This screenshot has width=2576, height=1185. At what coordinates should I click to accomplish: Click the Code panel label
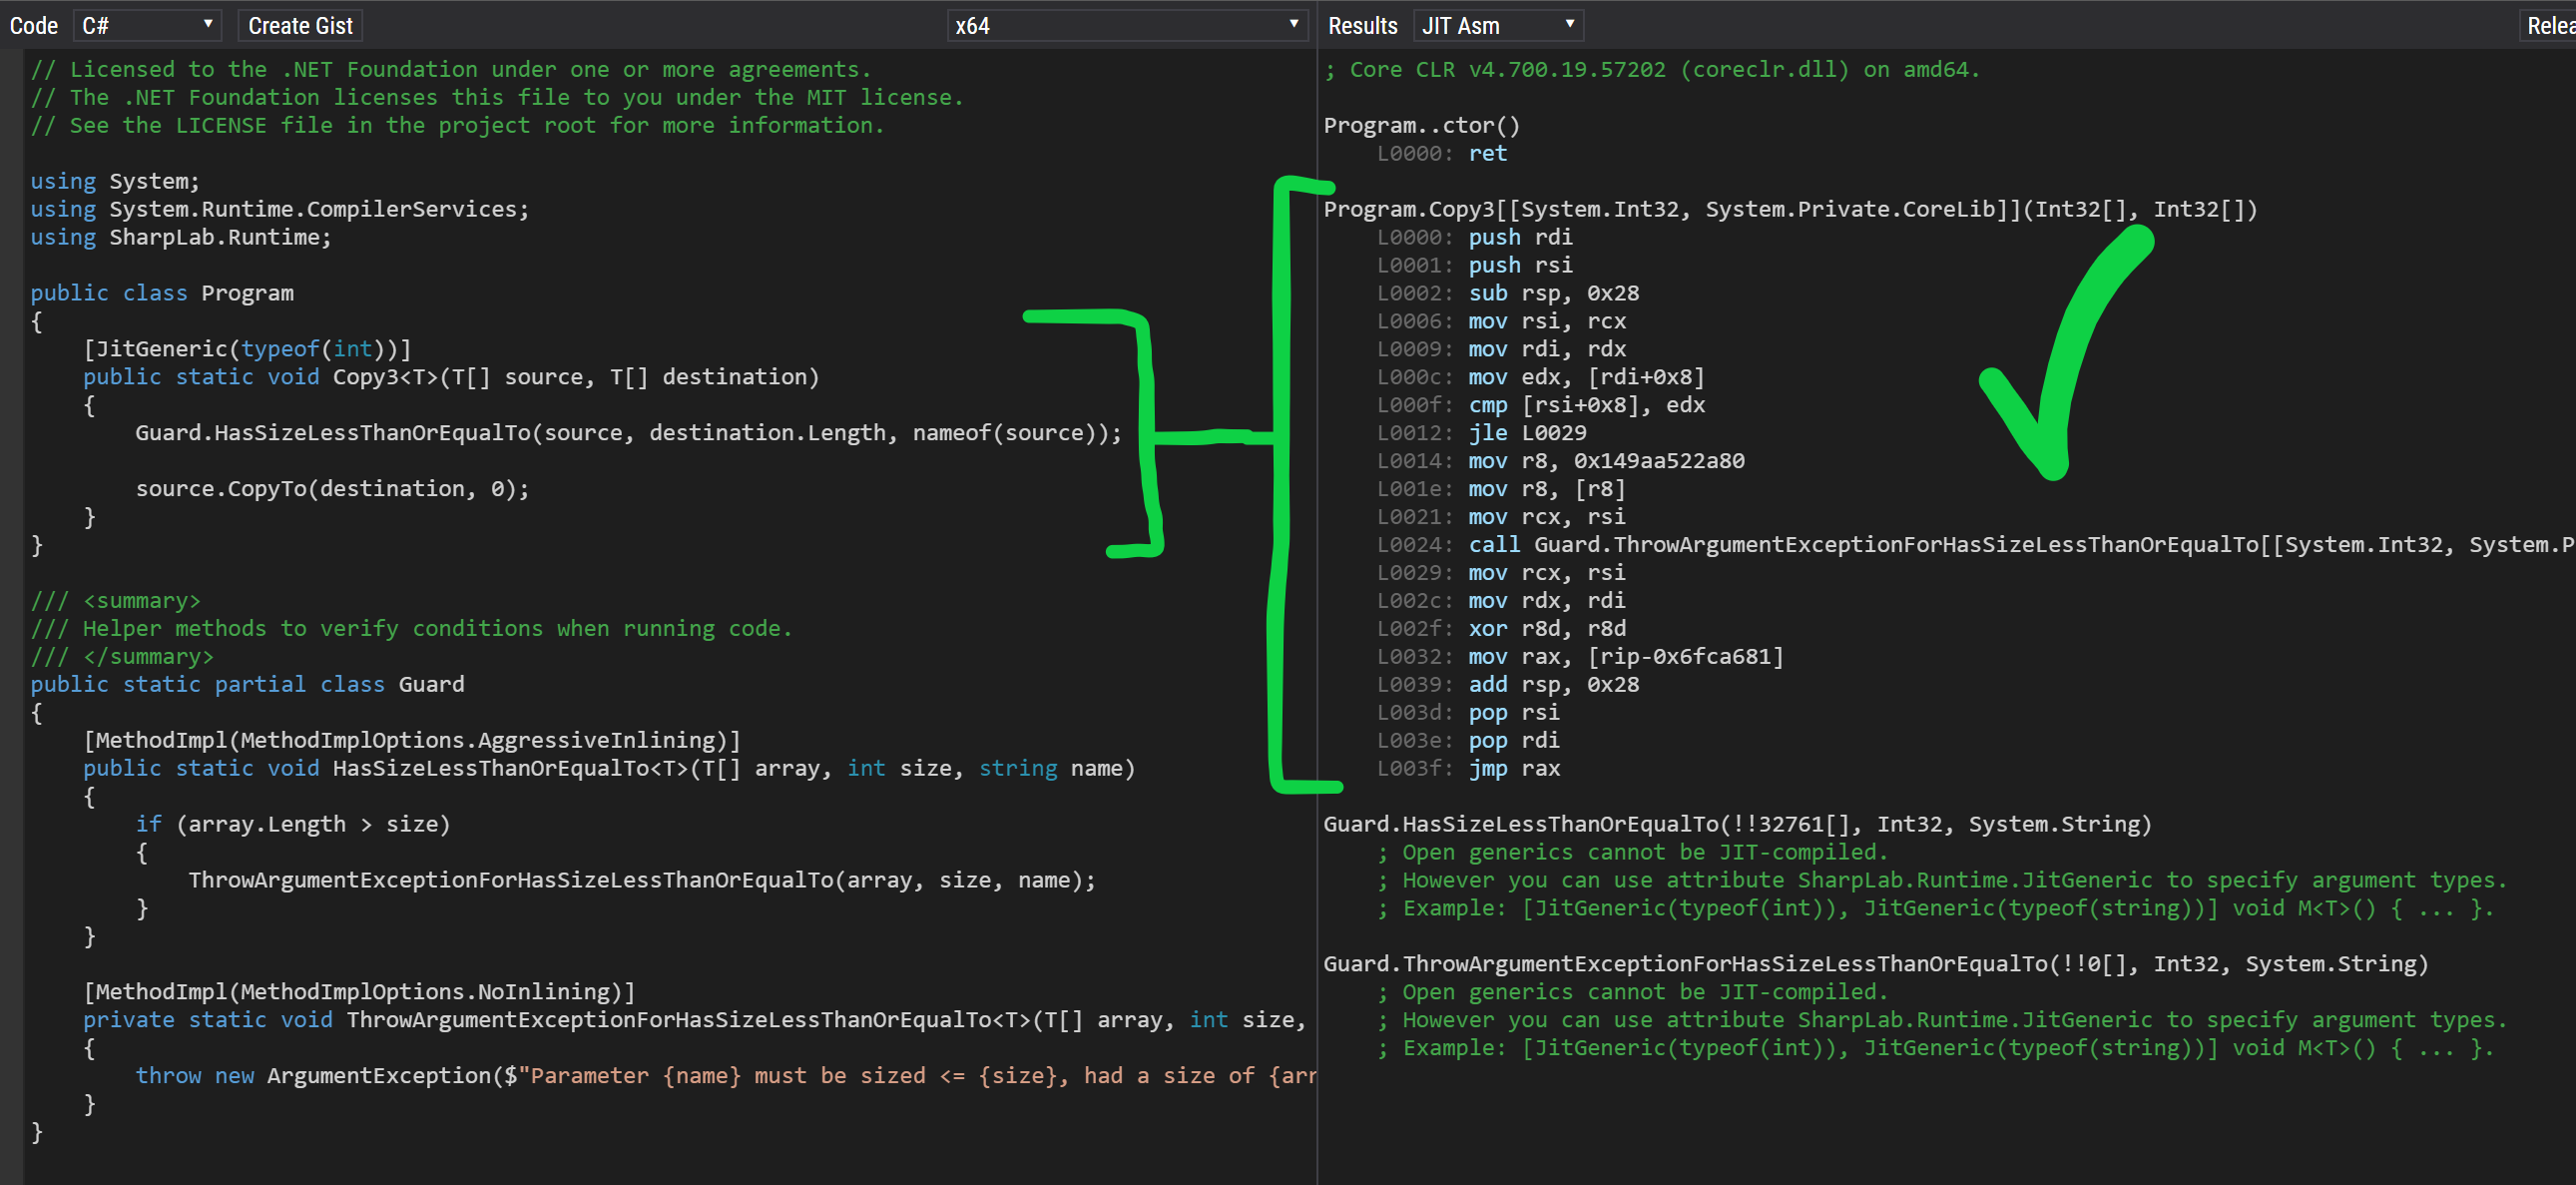(34, 25)
